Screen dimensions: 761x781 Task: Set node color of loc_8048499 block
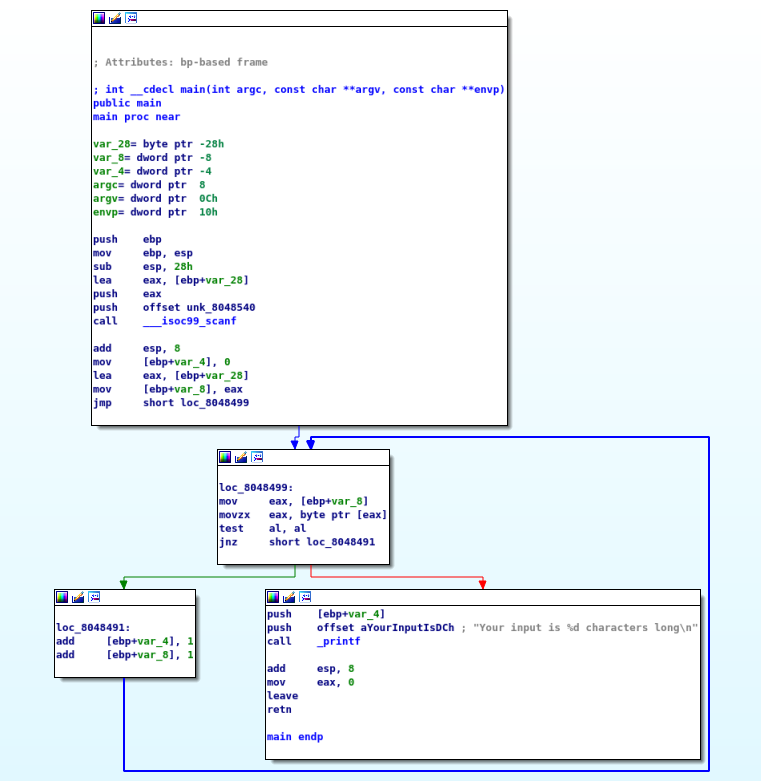(225, 457)
